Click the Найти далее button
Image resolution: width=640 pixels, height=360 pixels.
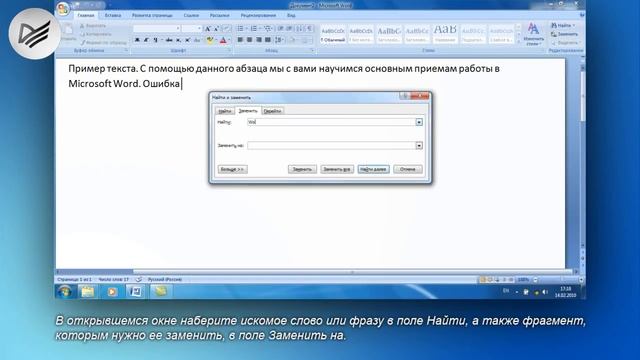point(373,169)
